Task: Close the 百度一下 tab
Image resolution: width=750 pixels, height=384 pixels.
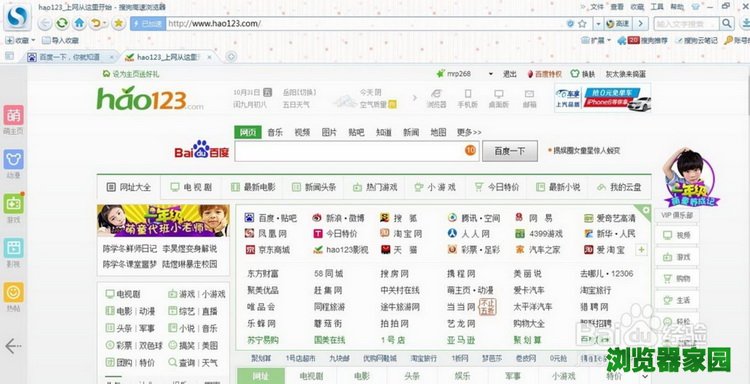Action: point(111,57)
